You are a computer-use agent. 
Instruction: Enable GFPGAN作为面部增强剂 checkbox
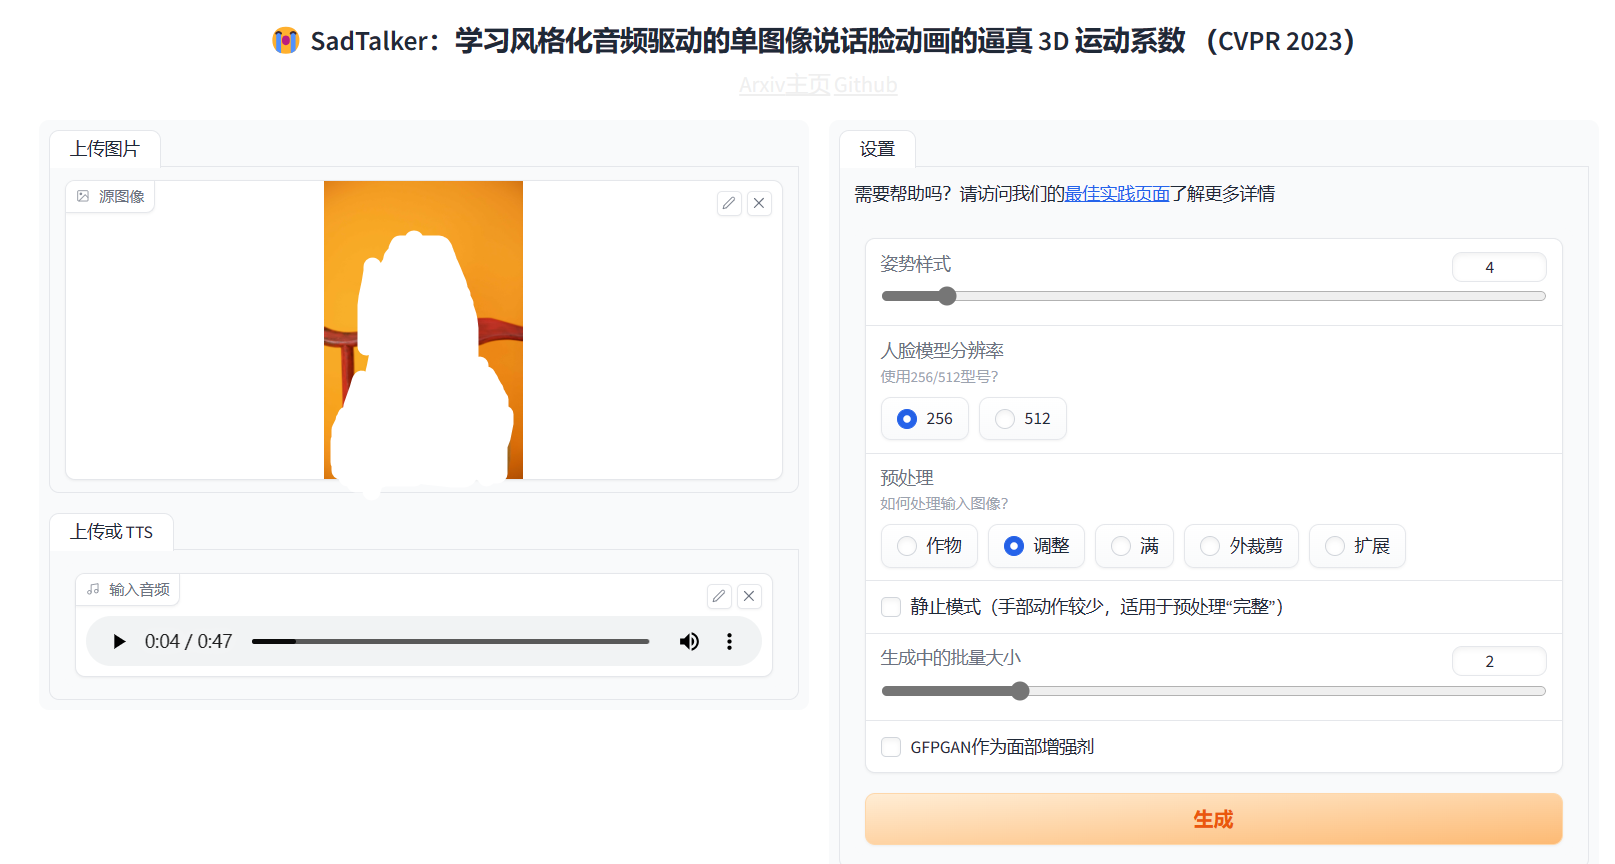pyautogui.click(x=891, y=747)
